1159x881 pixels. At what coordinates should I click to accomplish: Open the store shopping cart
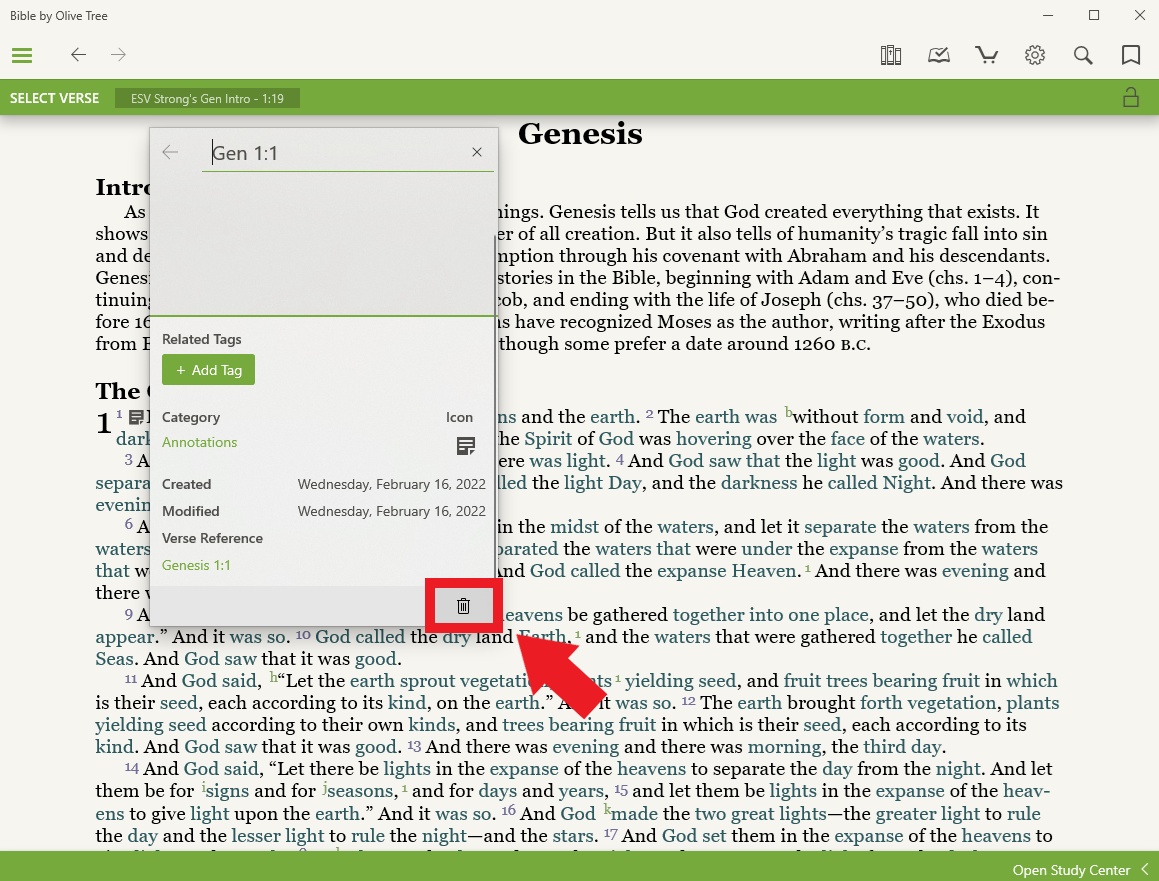(987, 55)
